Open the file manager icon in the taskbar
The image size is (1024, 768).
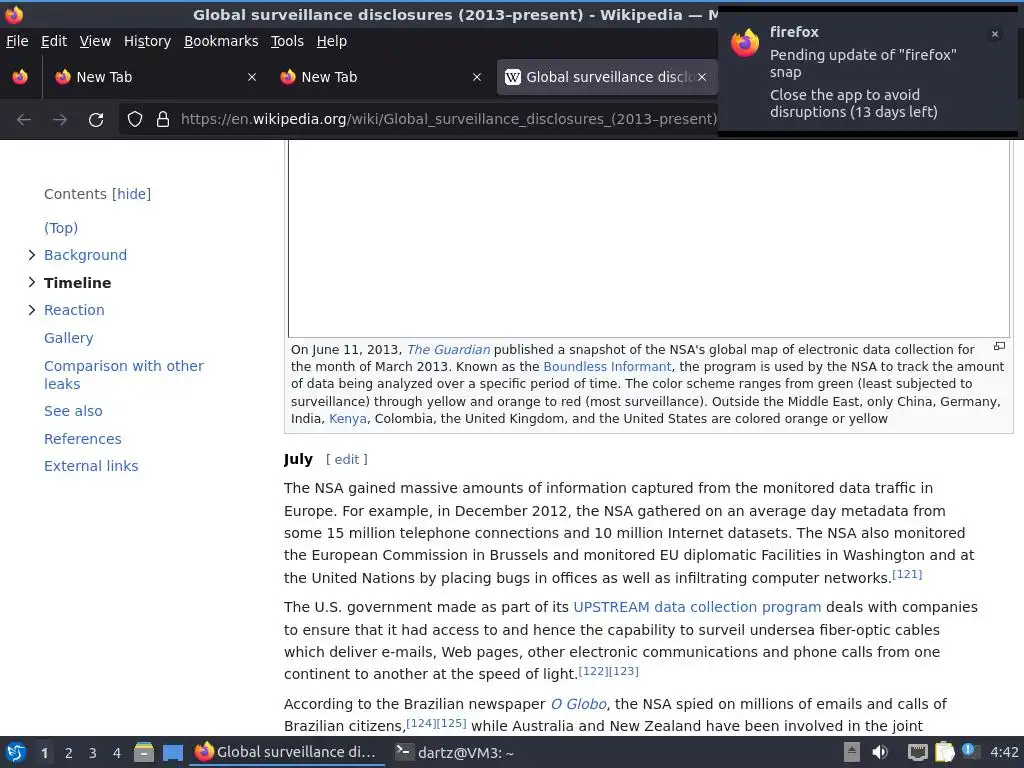coord(144,752)
